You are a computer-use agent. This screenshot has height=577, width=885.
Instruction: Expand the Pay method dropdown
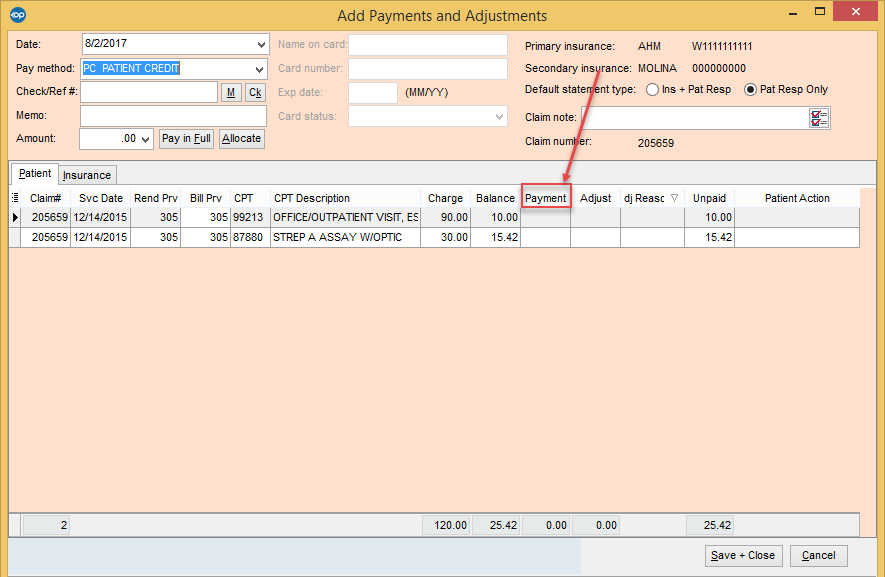259,69
